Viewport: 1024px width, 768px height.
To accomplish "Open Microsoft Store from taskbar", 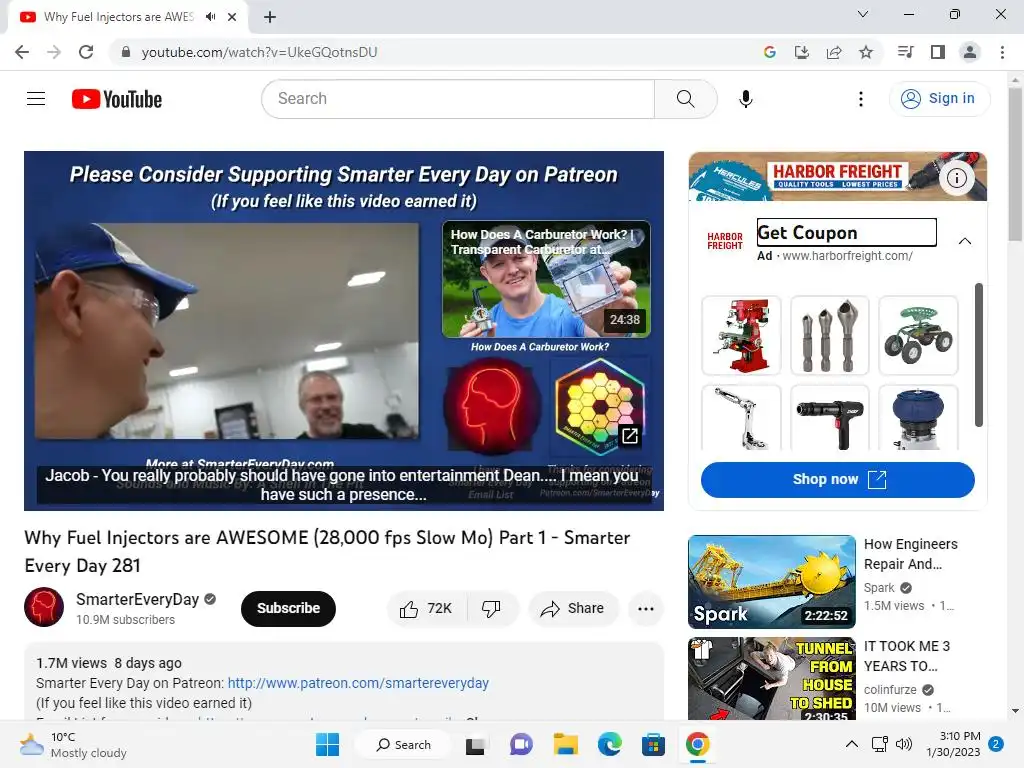I will point(653,744).
